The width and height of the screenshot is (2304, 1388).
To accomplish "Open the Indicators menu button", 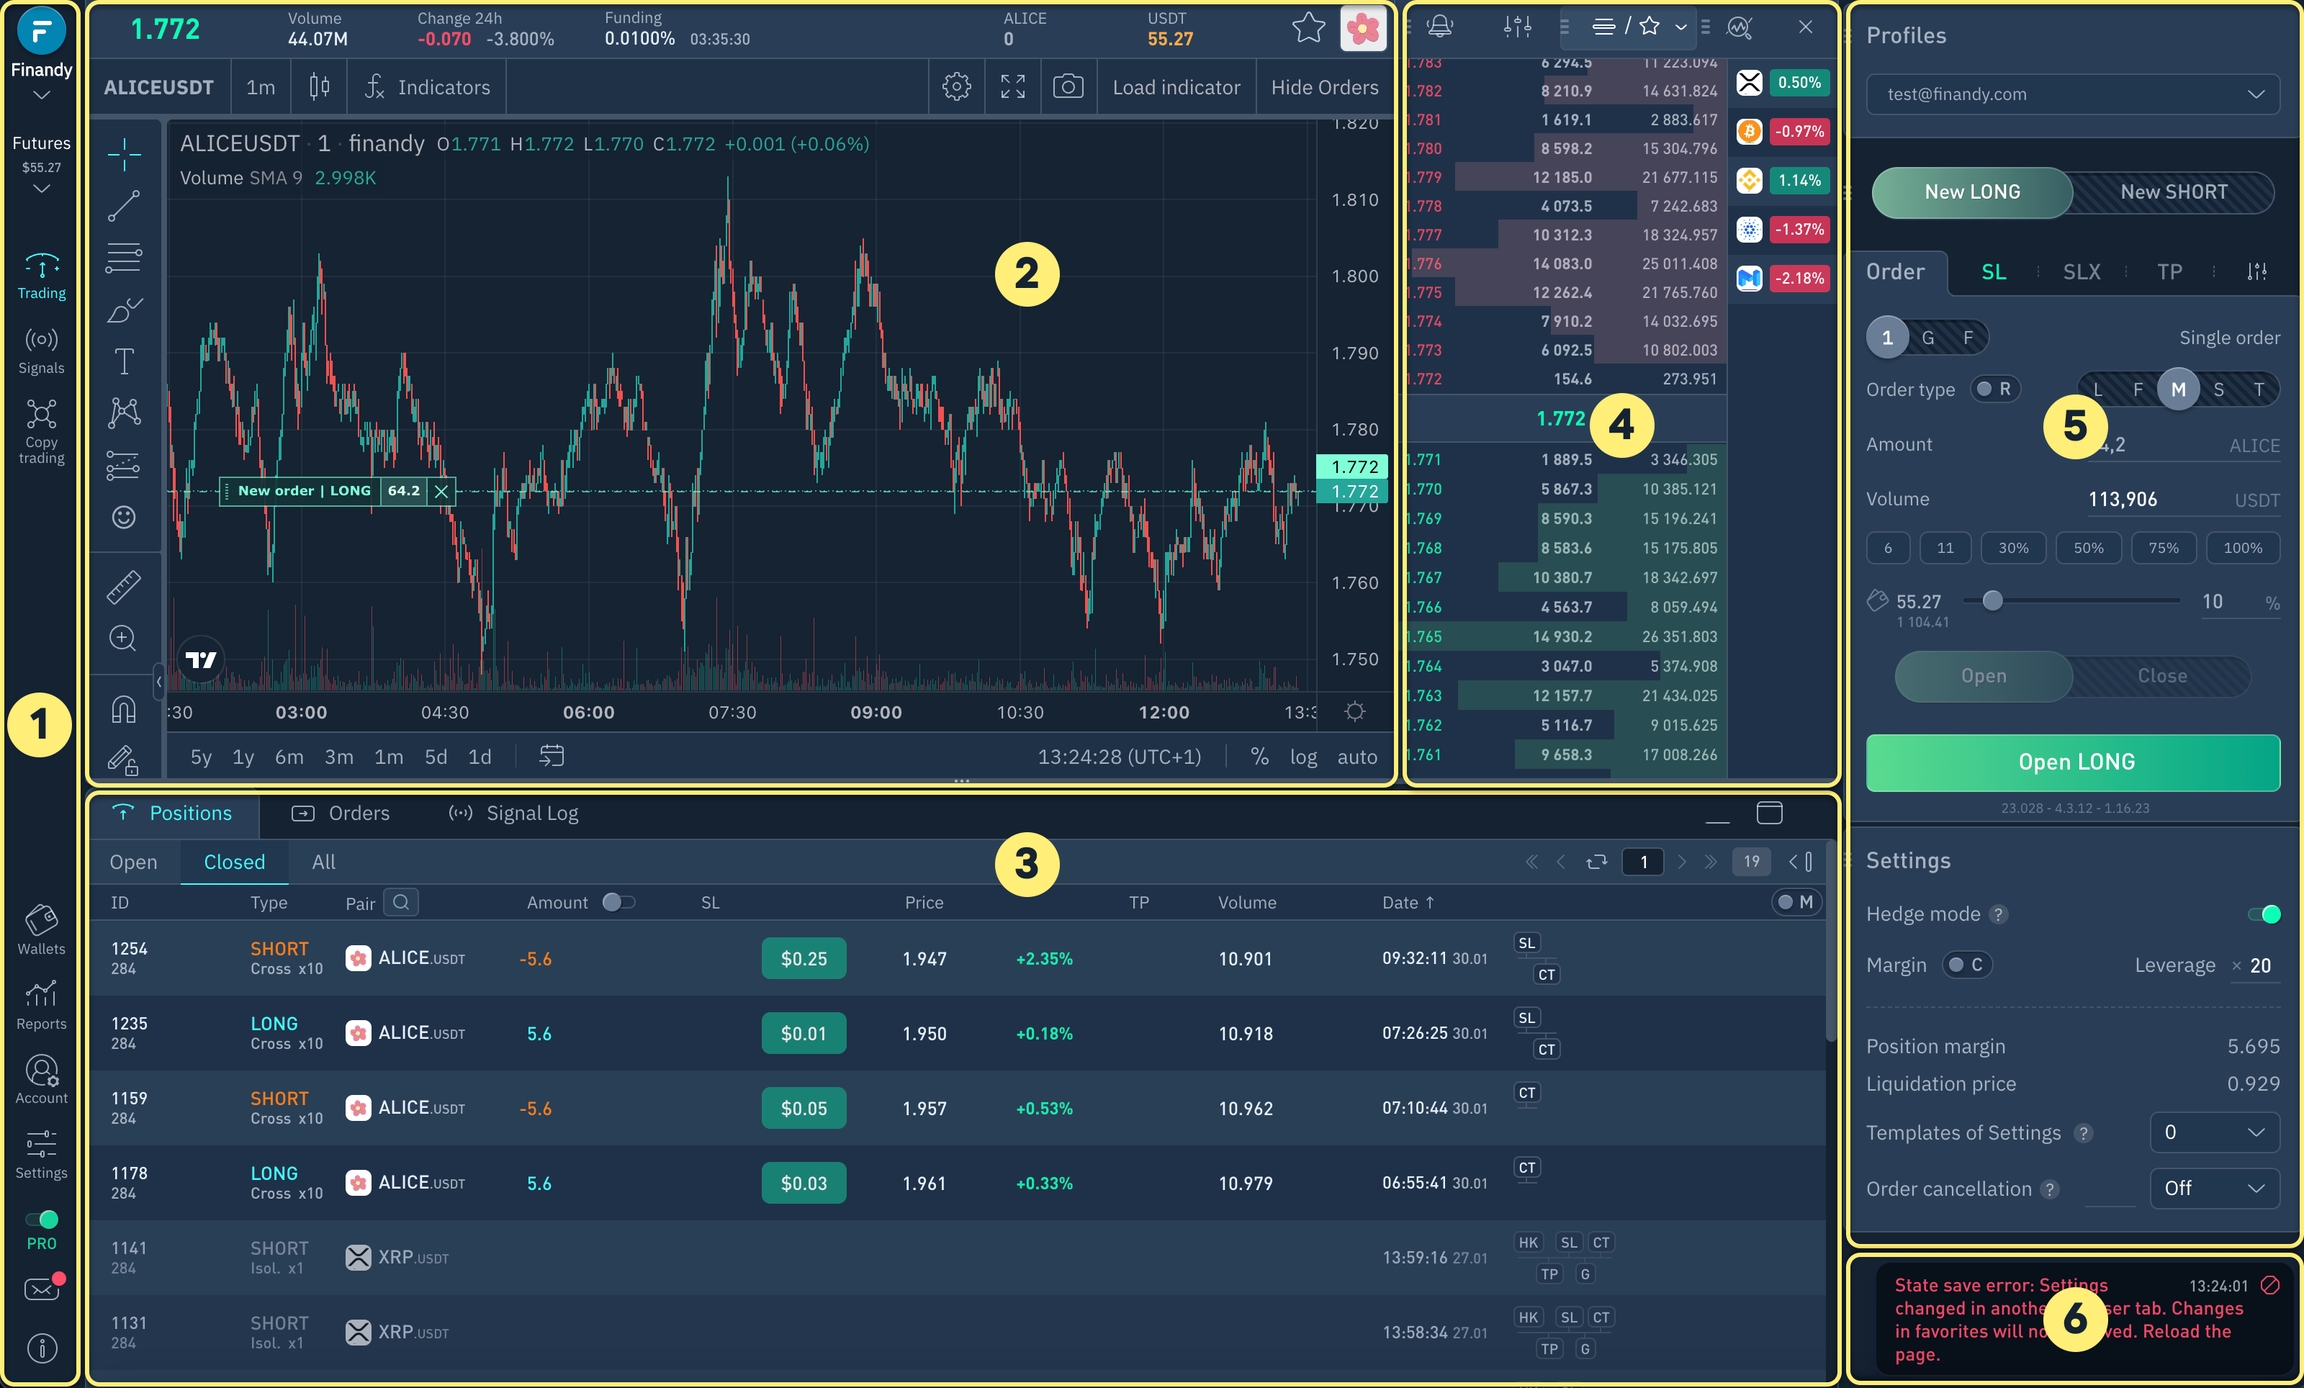I will pyautogui.click(x=426, y=87).
